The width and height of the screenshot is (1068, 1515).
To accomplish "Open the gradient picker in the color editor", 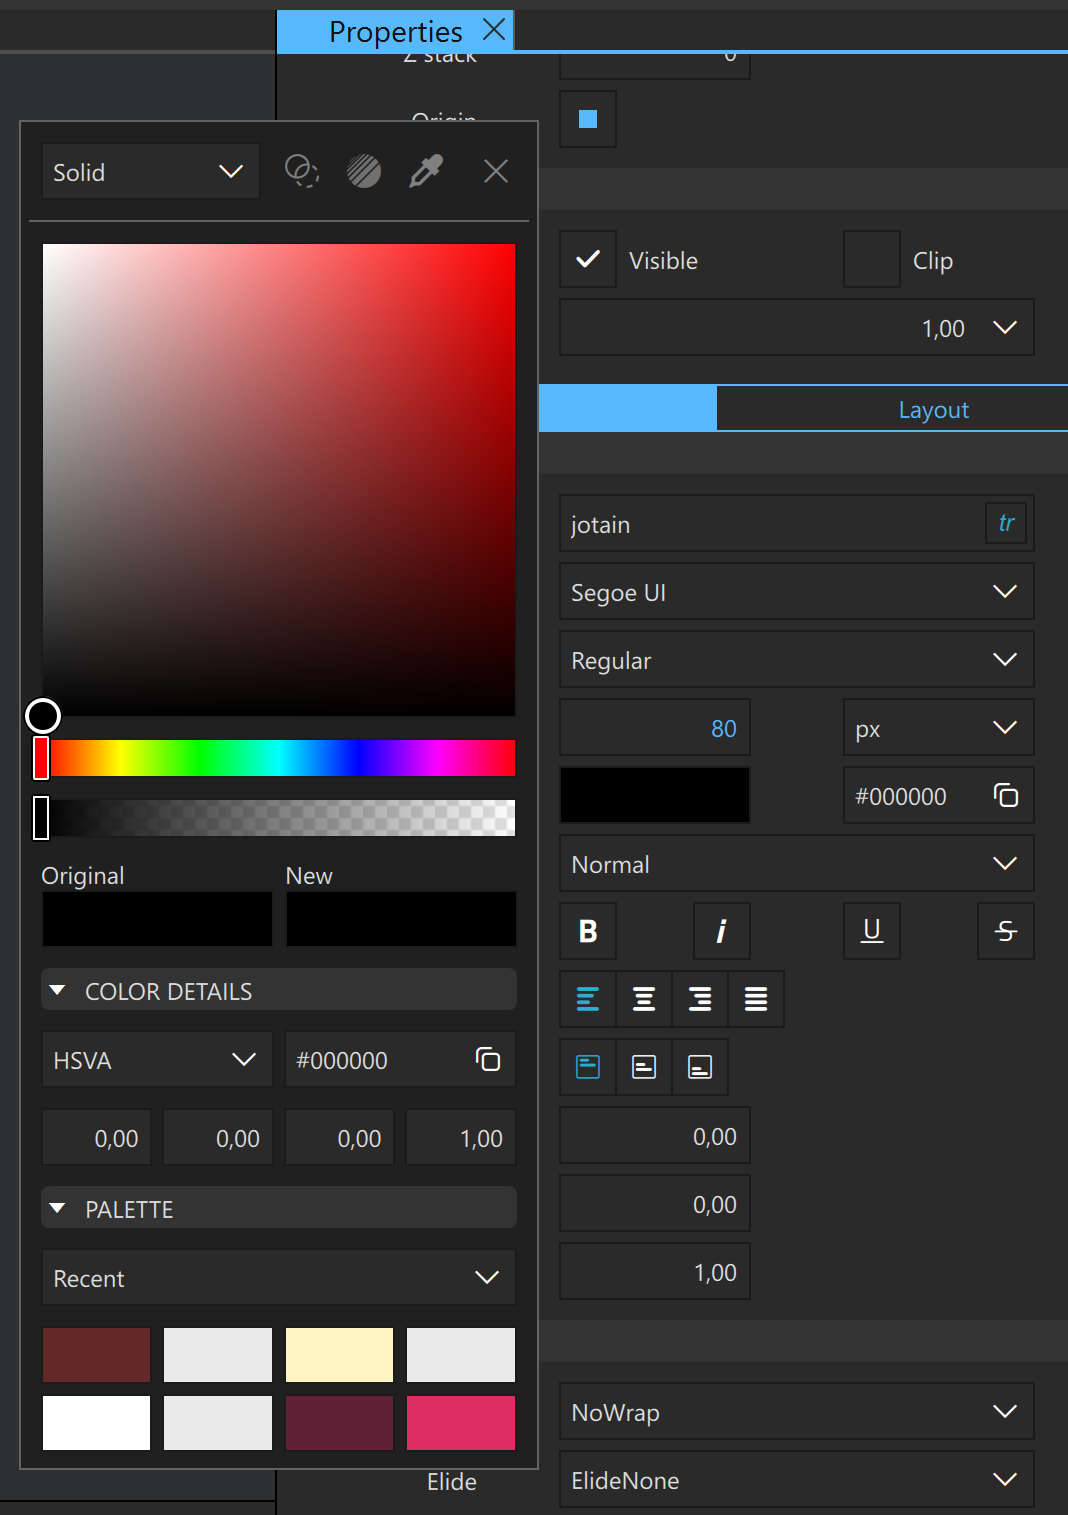I will tap(364, 171).
